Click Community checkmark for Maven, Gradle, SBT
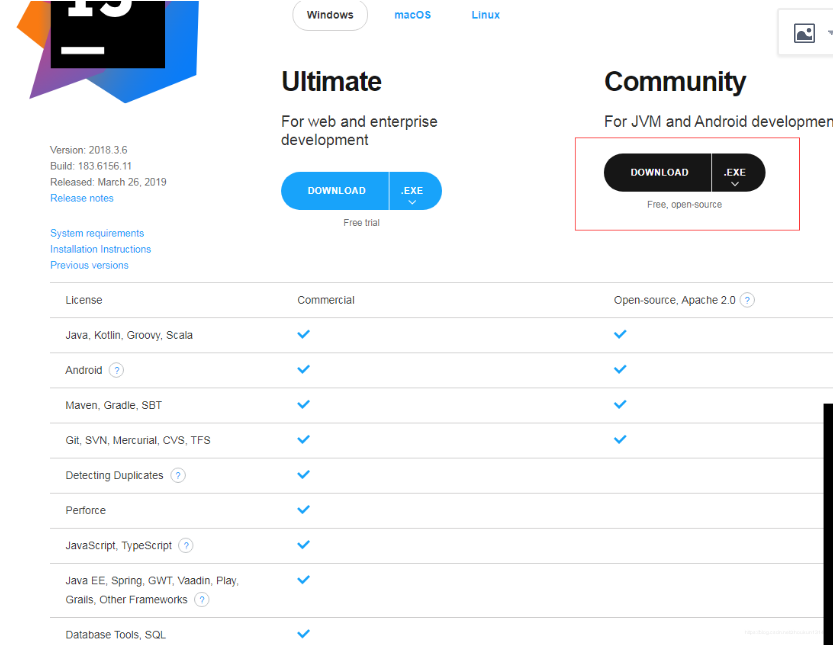Image resolution: width=833 pixels, height=645 pixels. (620, 404)
